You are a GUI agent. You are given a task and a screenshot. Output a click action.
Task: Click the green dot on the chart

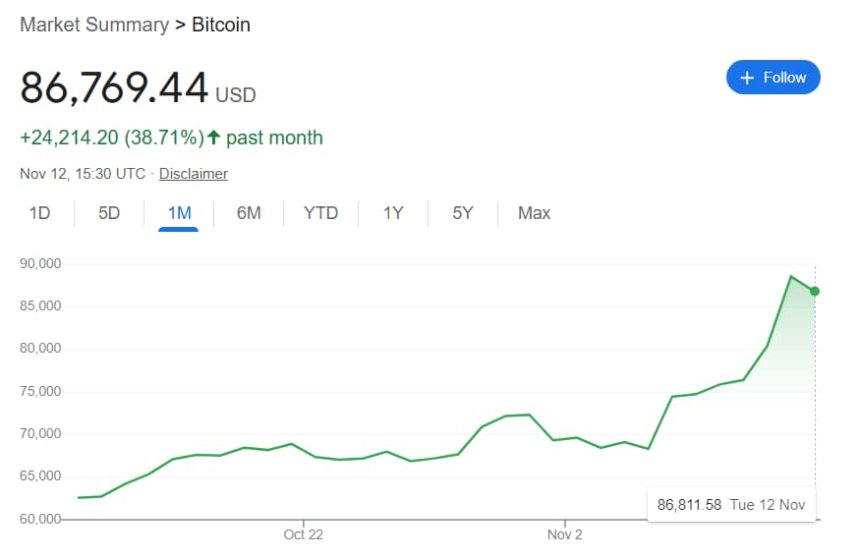815,291
